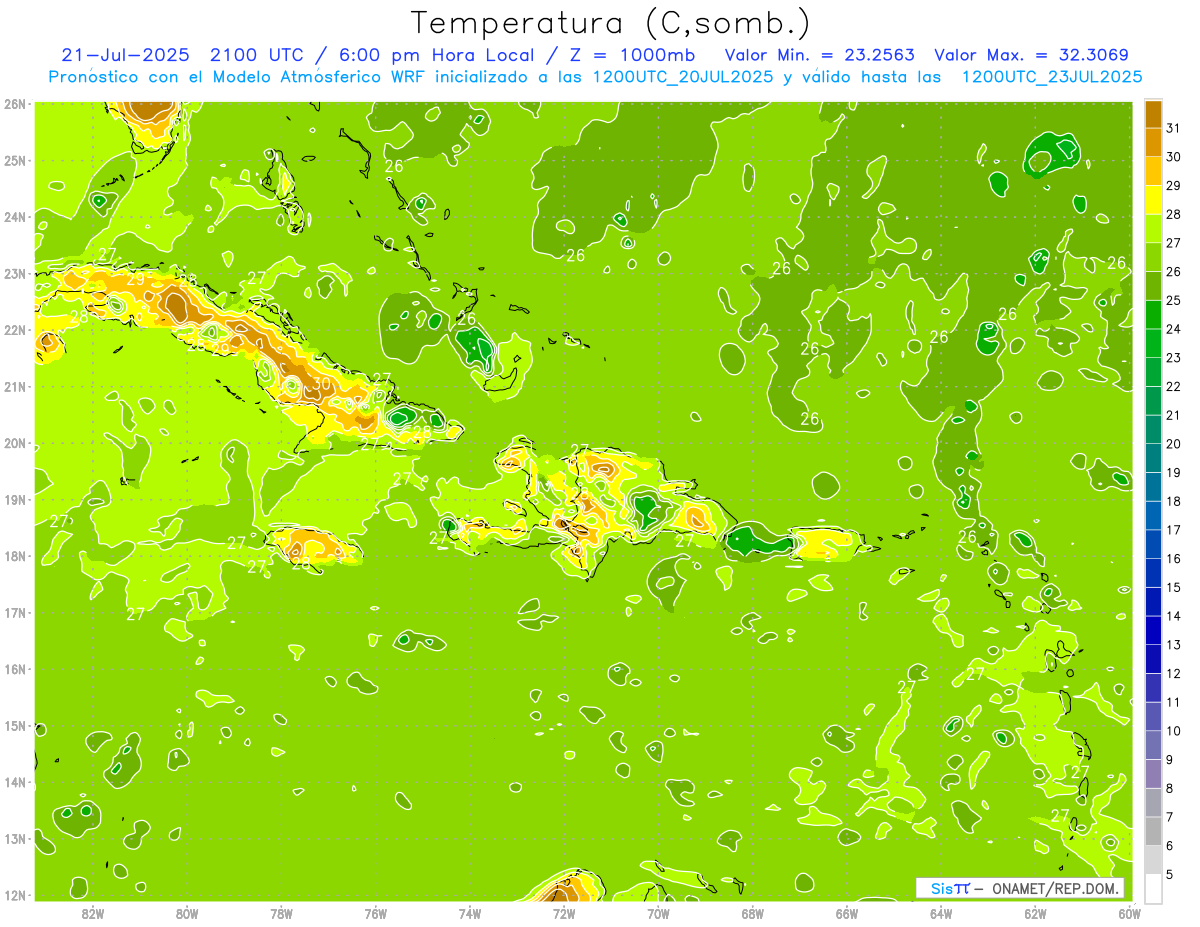Click the purple swatch between 8 and 9

click(1153, 773)
